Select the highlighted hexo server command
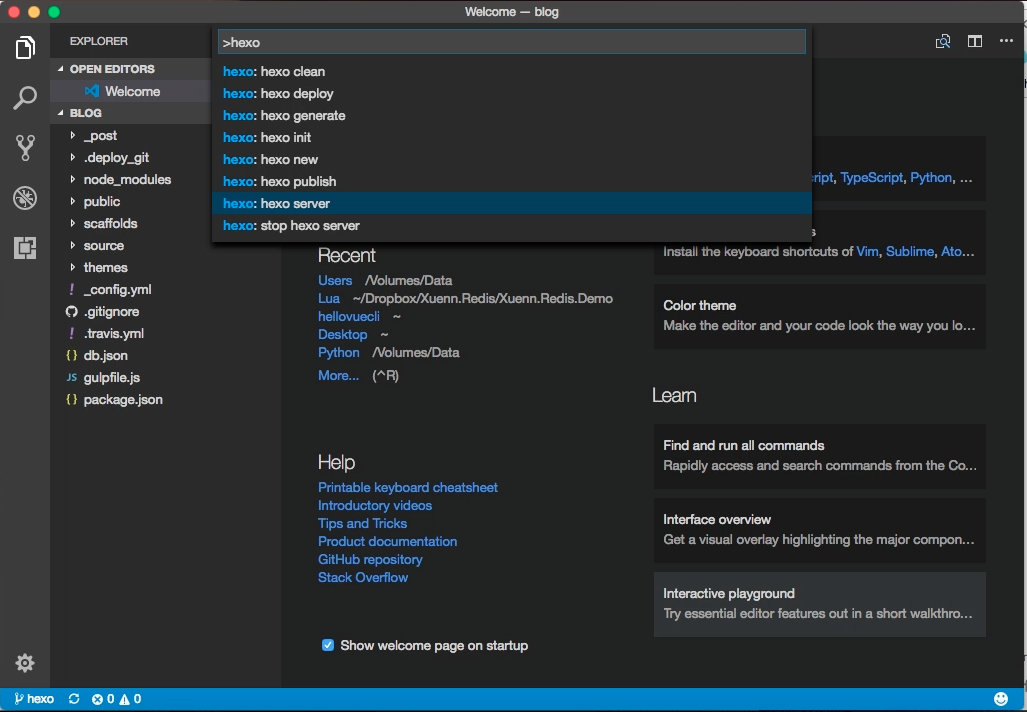1027x712 pixels. (512, 203)
